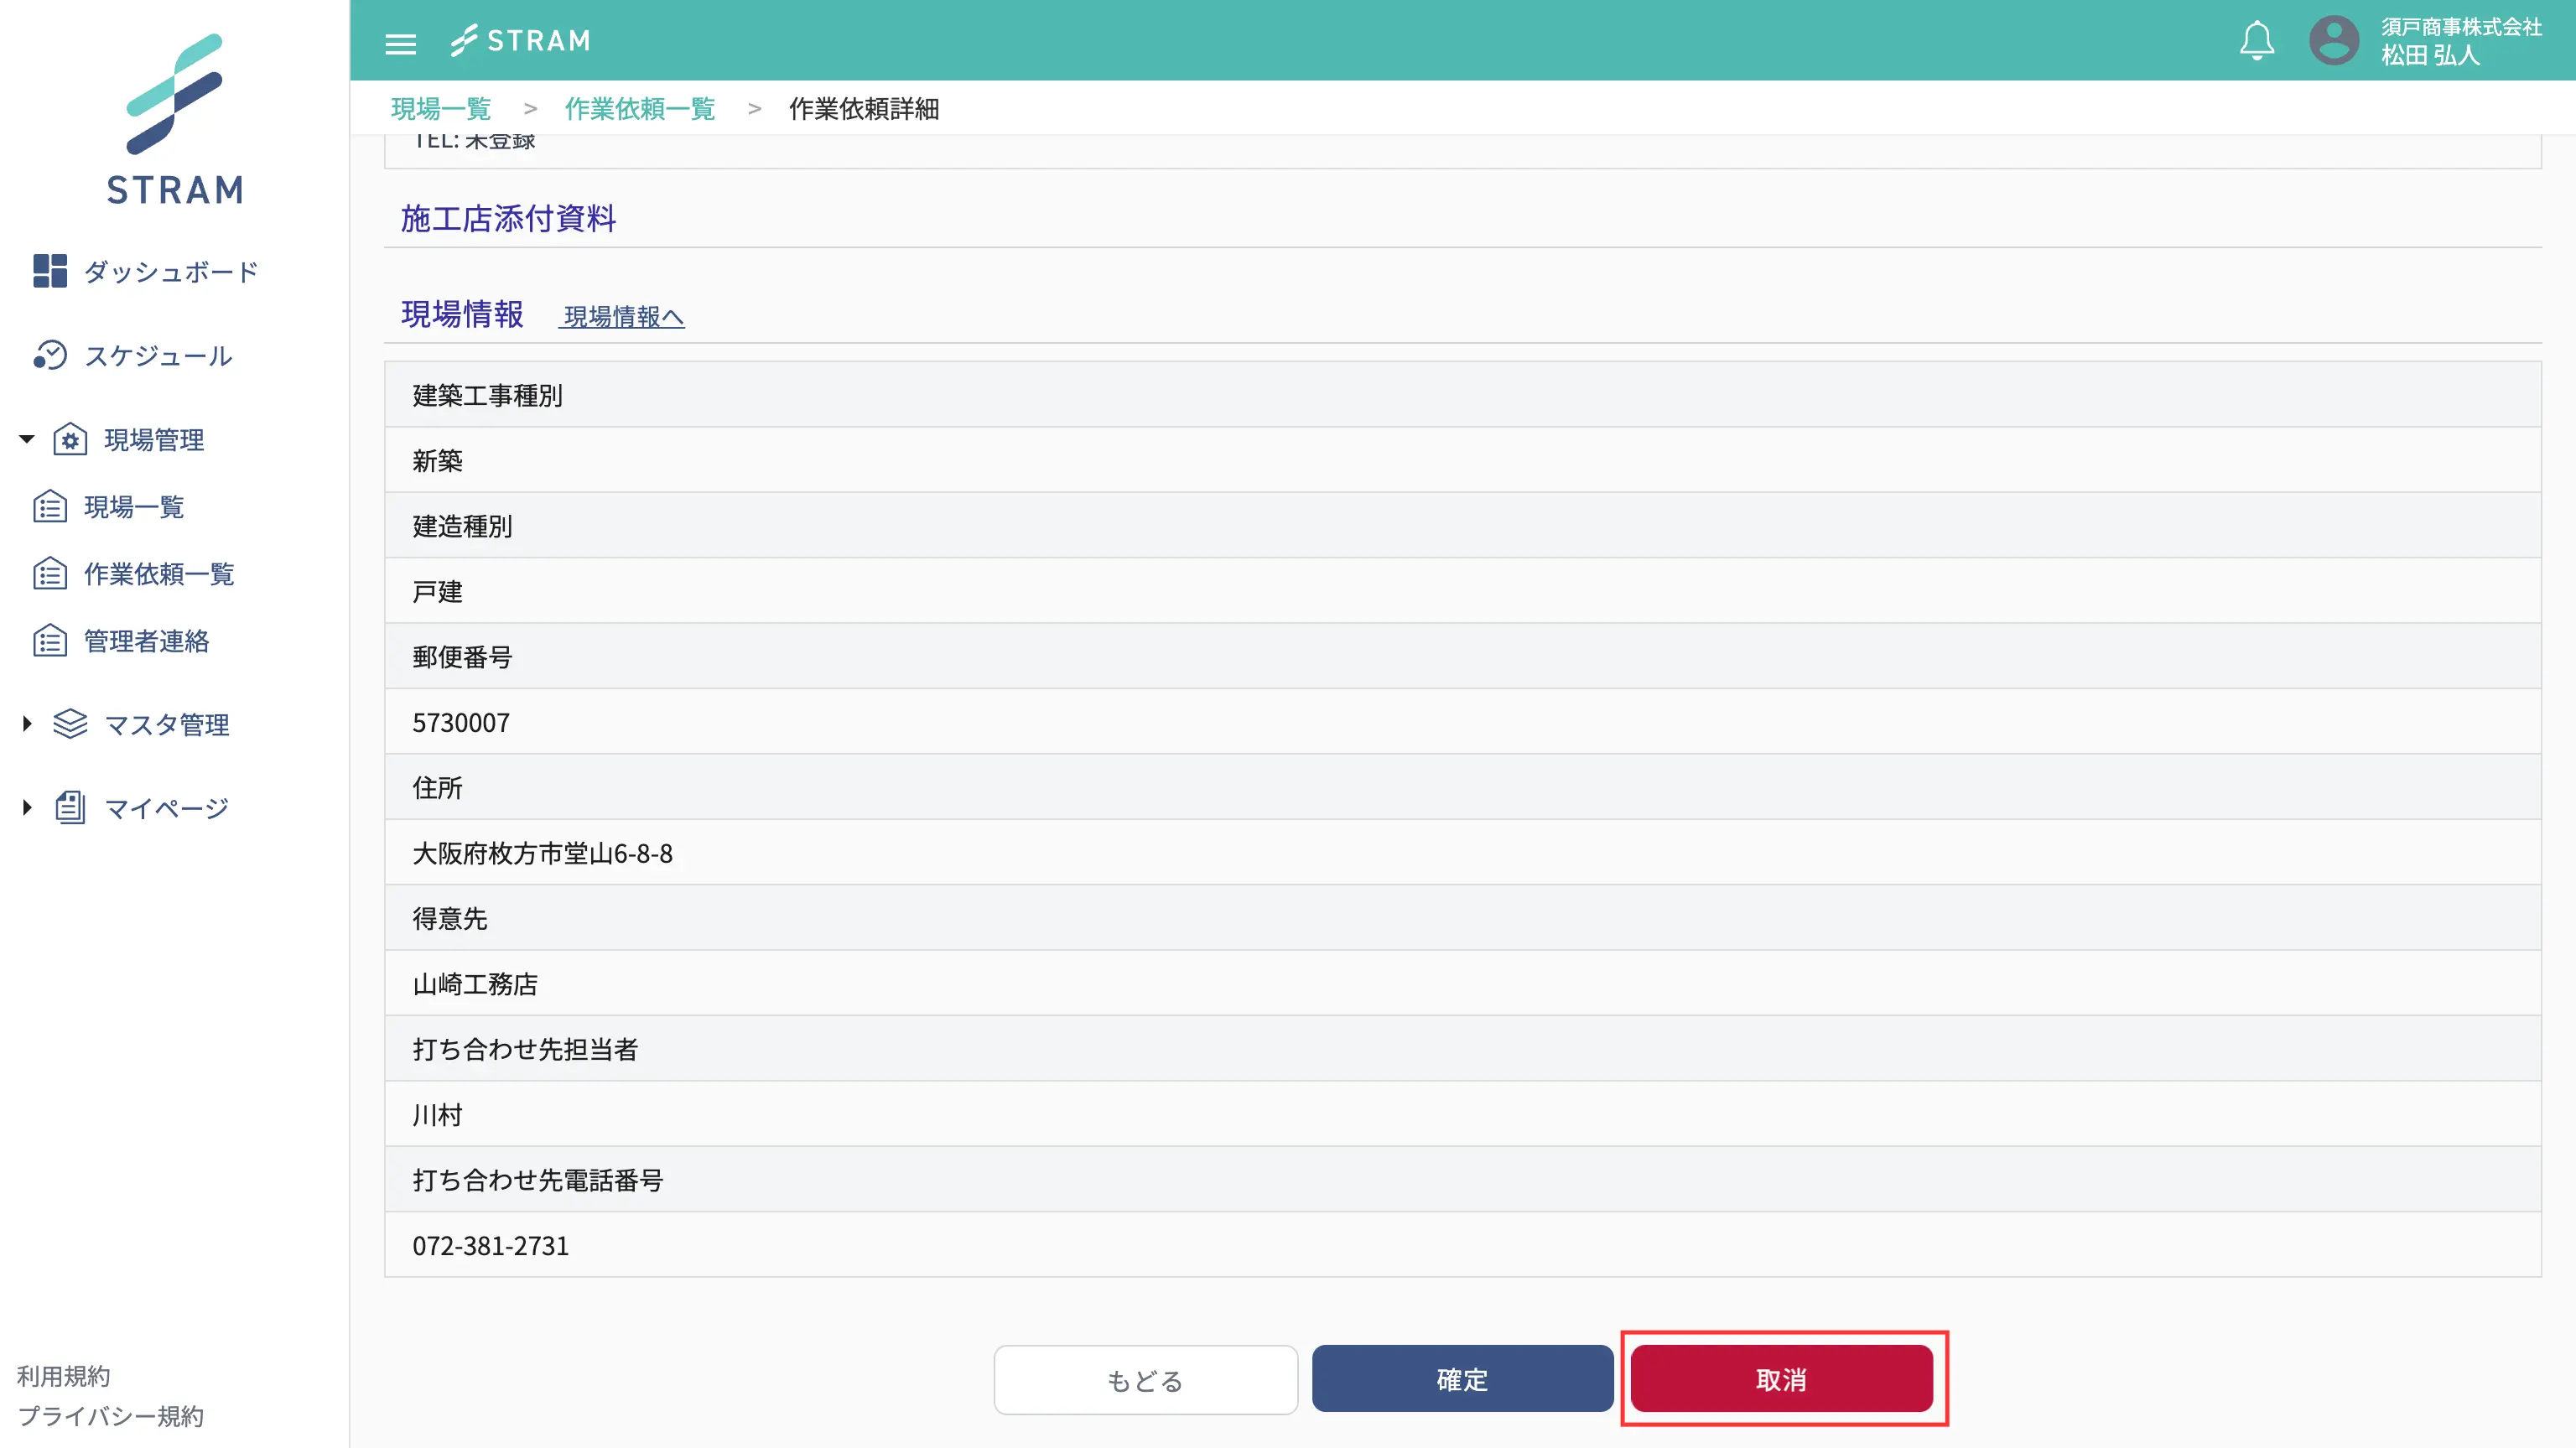Image resolution: width=2576 pixels, height=1448 pixels.
Task: Expand the マイページ menu section
Action: tap(27, 807)
